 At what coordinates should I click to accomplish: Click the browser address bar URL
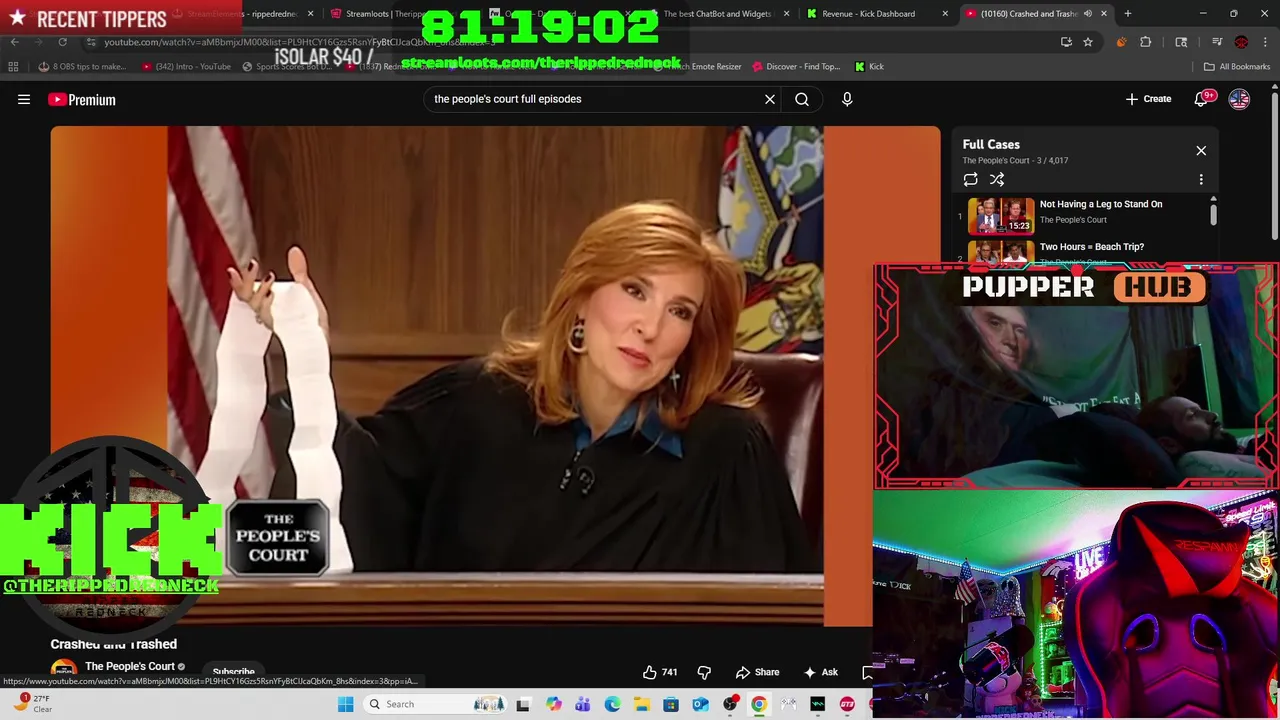click(300, 42)
